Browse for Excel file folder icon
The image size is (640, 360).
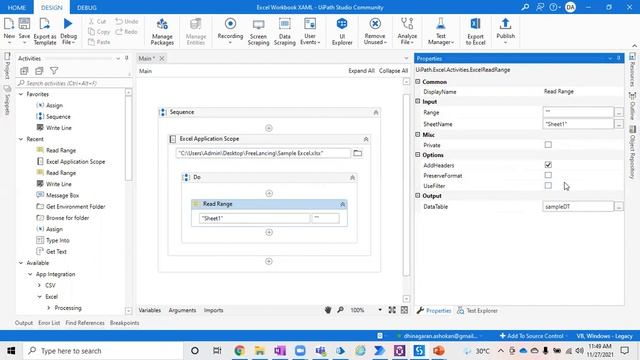point(358,153)
